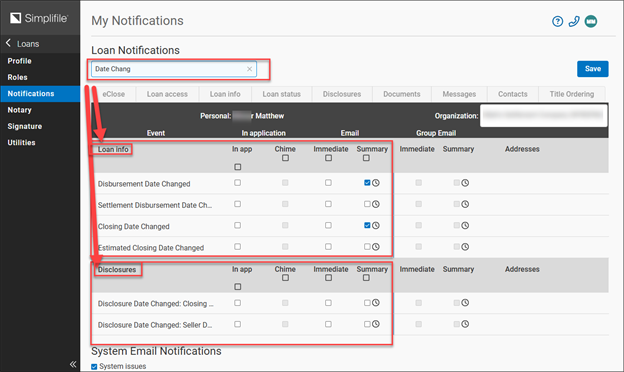Open the Organization selection box

click(544, 116)
